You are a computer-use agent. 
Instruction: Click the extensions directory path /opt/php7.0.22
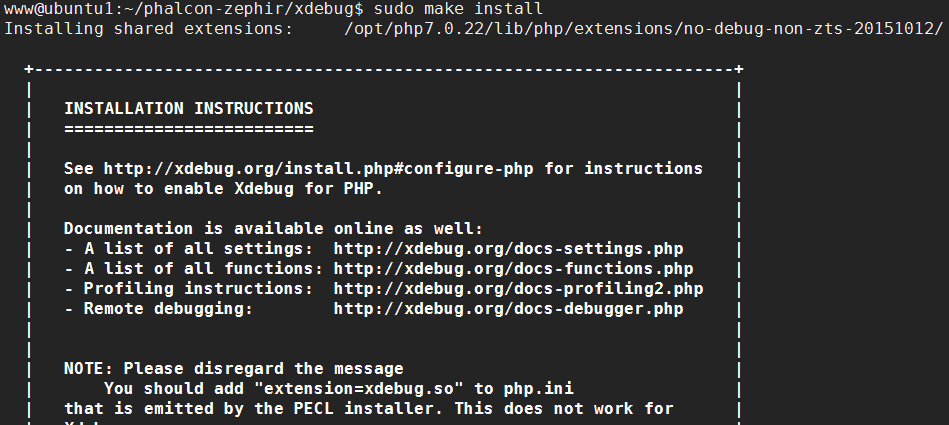(x=643, y=29)
